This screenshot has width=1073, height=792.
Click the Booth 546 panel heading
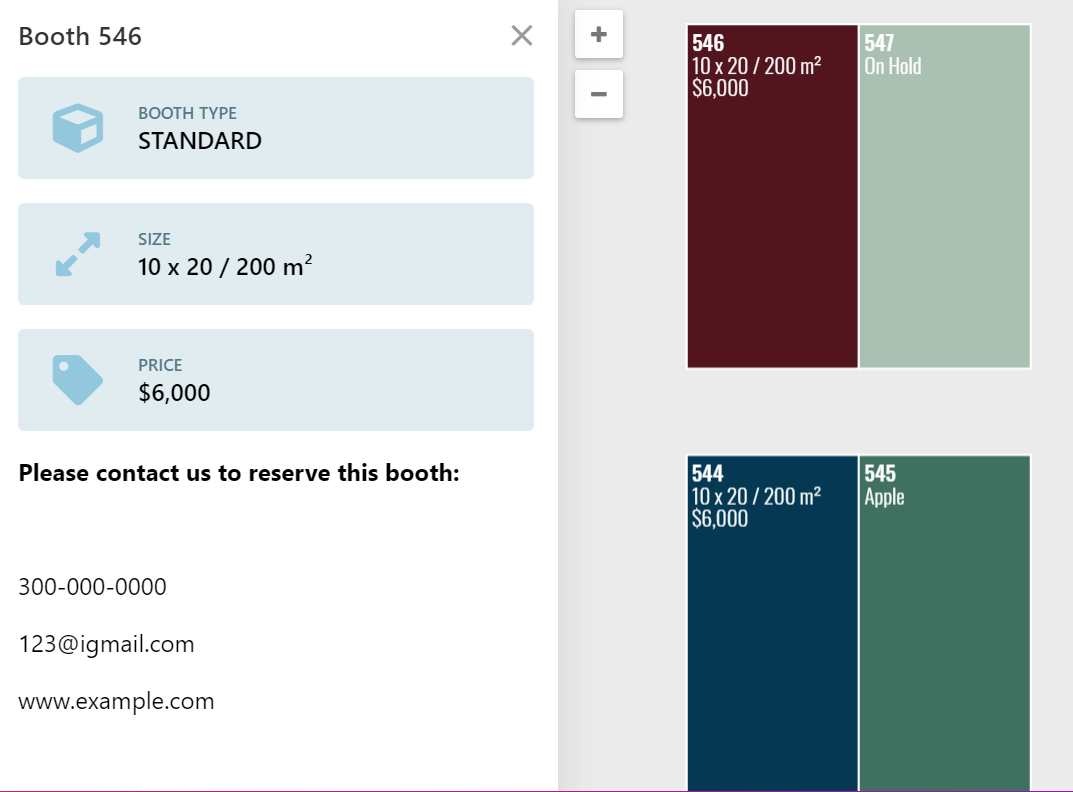[x=80, y=37]
